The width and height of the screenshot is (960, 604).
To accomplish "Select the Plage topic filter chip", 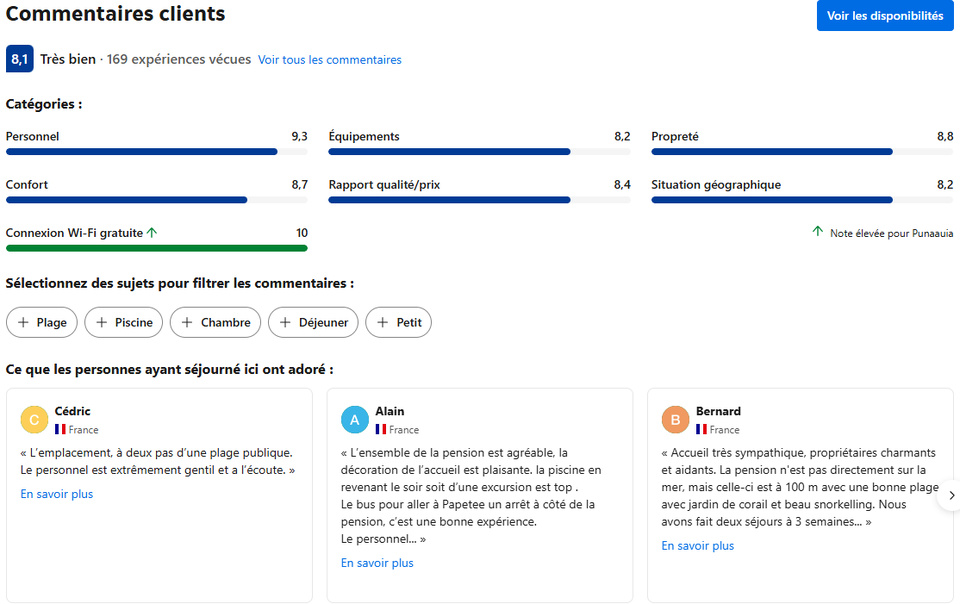I will 41,322.
